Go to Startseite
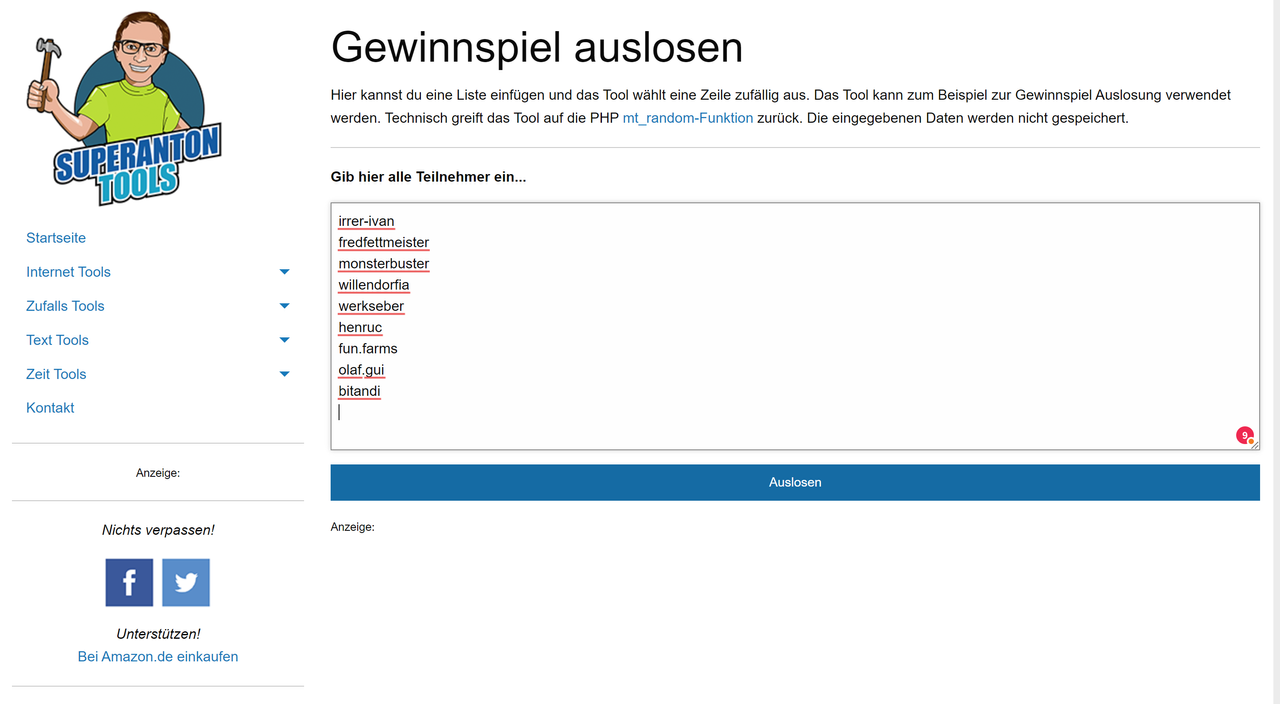 pos(56,238)
